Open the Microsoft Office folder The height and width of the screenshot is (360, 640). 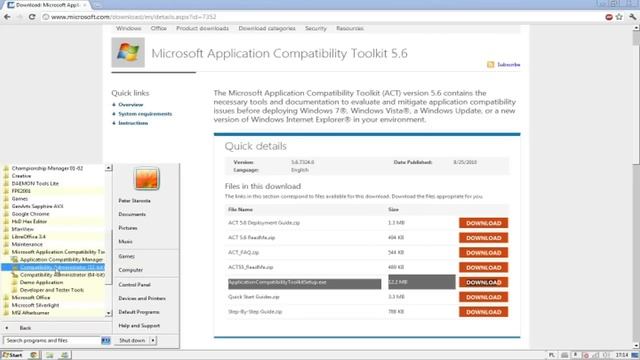31,298
